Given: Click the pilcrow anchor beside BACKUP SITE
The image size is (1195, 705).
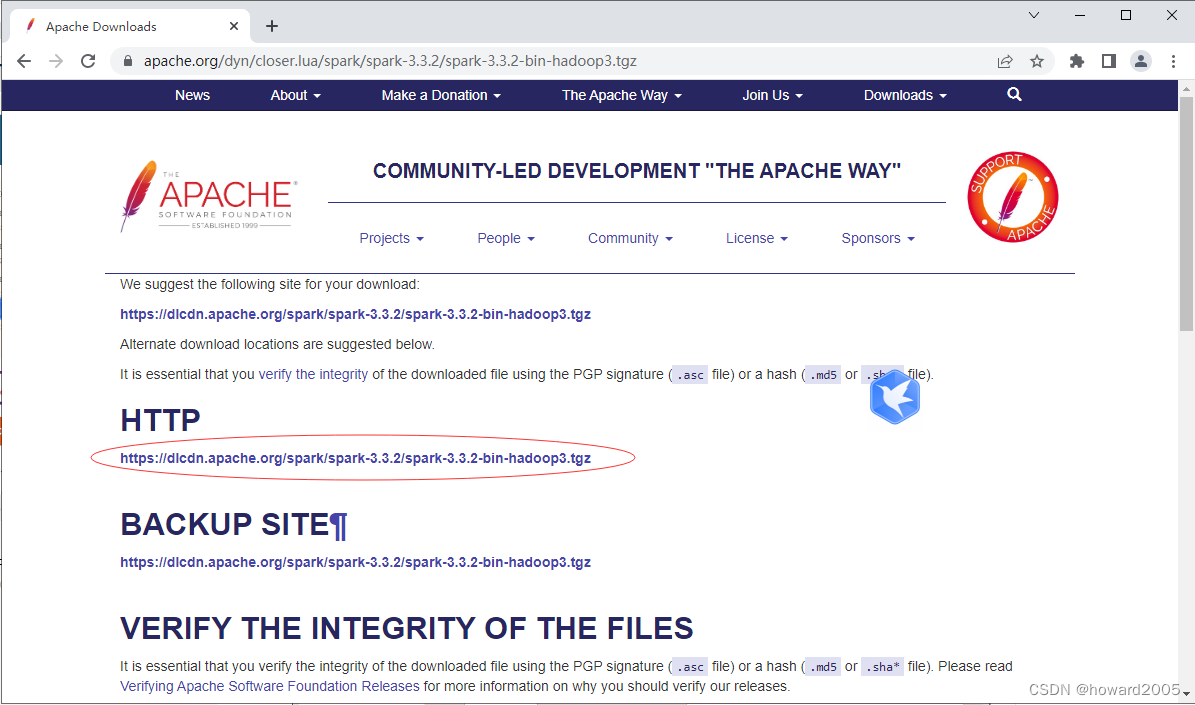Looking at the screenshot, I should pyautogui.click(x=339, y=525).
